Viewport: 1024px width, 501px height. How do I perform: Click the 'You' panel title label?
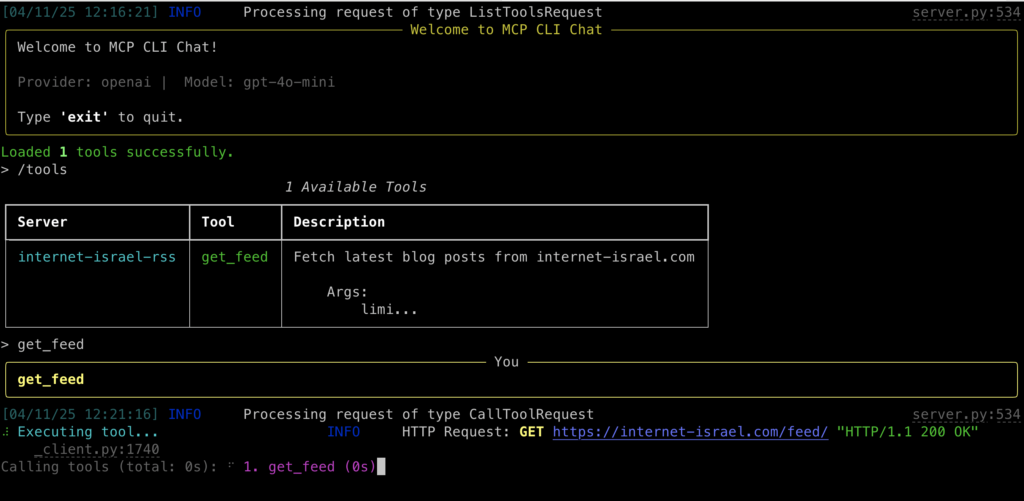506,361
